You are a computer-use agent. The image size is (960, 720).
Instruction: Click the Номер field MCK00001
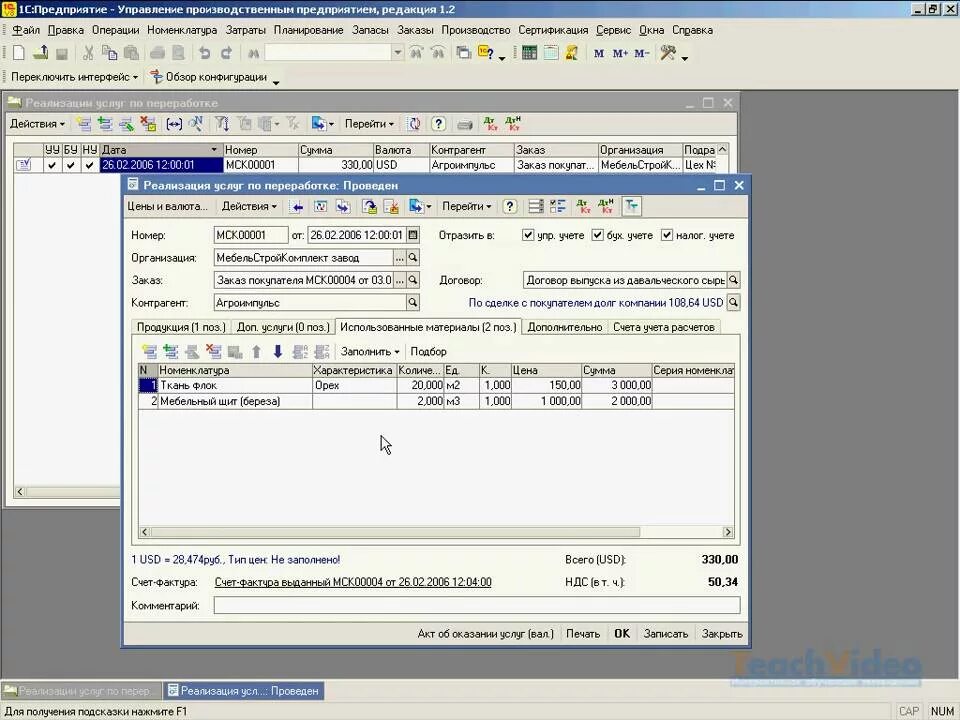(251, 235)
